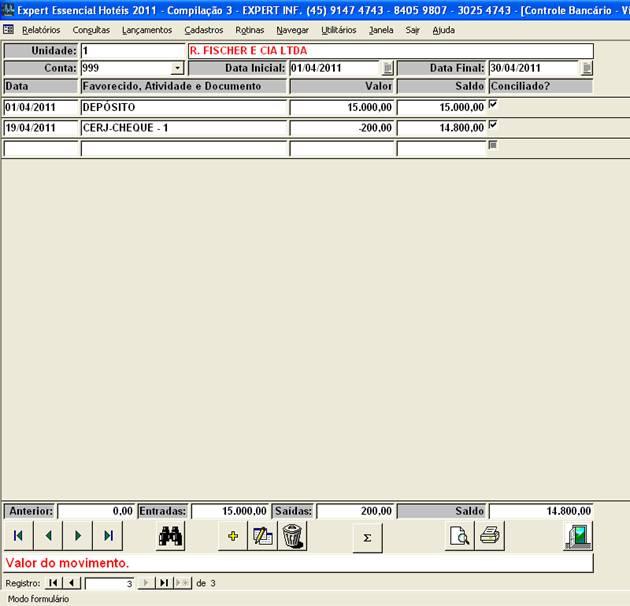This screenshot has height=606, width=630.
Task: Add a new record with plus icon
Action: (233, 536)
